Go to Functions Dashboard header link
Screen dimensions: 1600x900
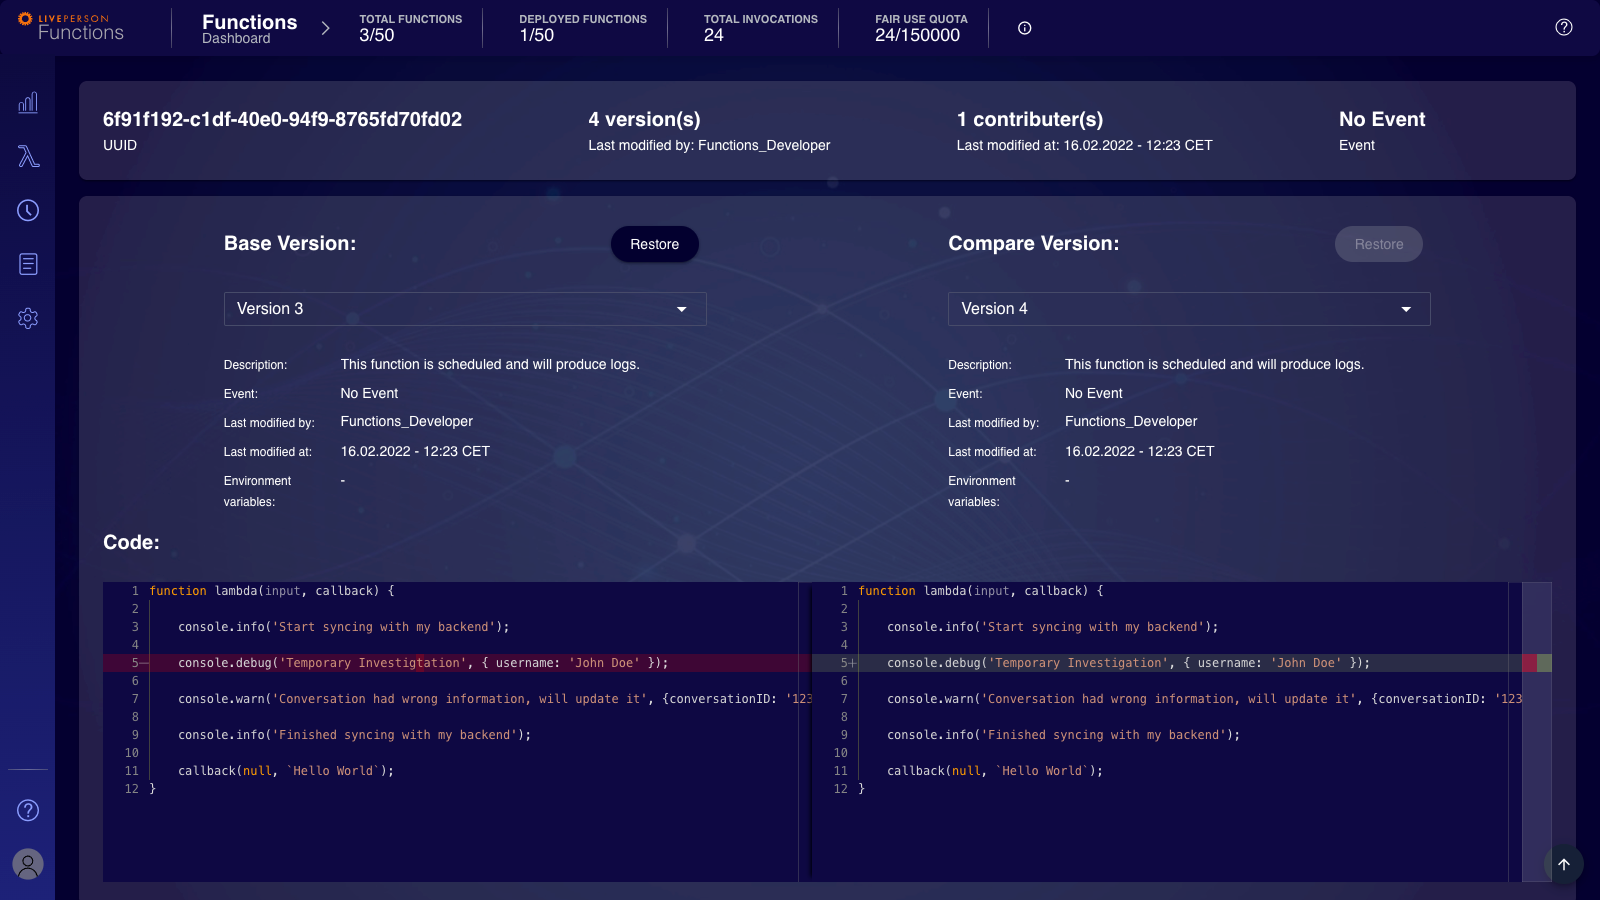pyautogui.click(x=249, y=28)
